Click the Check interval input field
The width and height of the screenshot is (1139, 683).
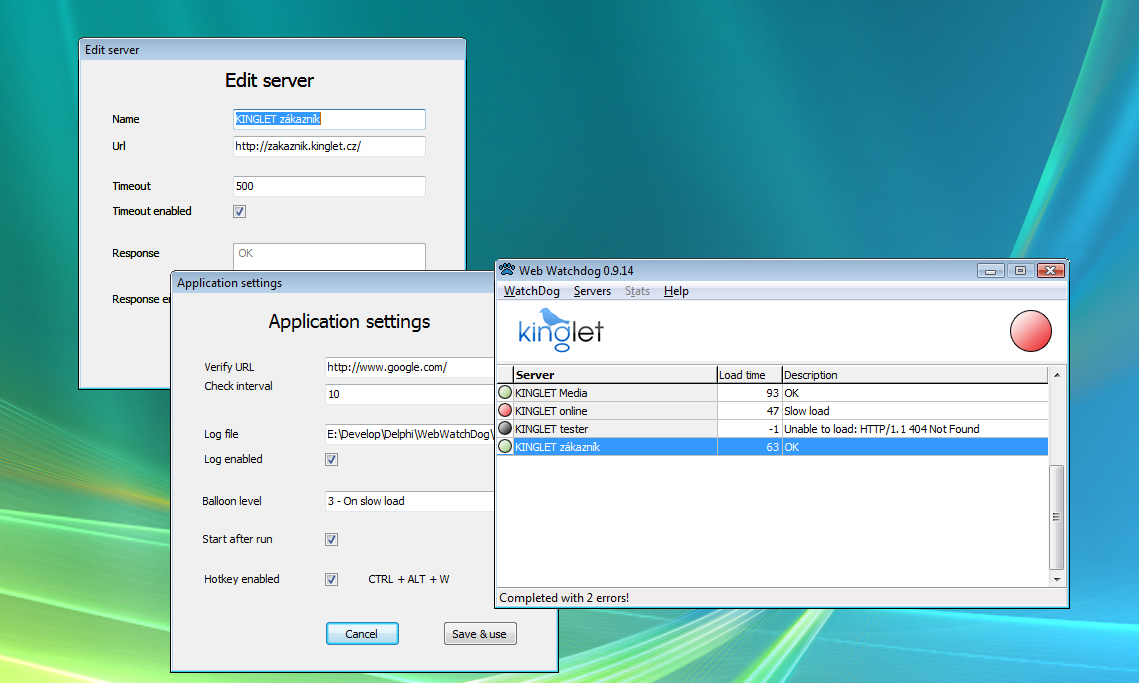(409, 394)
